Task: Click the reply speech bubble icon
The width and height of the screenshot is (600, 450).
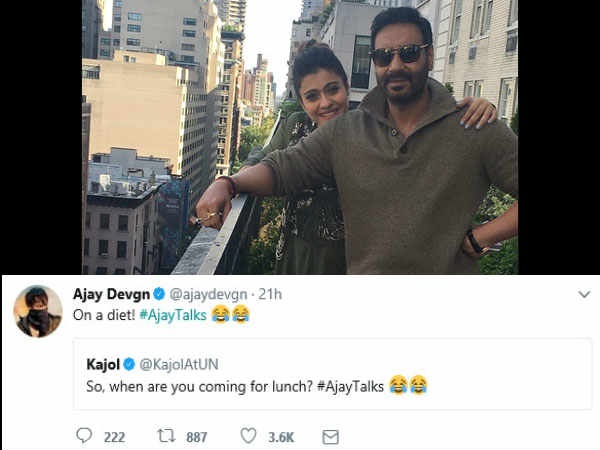Action: pyautogui.click(x=84, y=436)
